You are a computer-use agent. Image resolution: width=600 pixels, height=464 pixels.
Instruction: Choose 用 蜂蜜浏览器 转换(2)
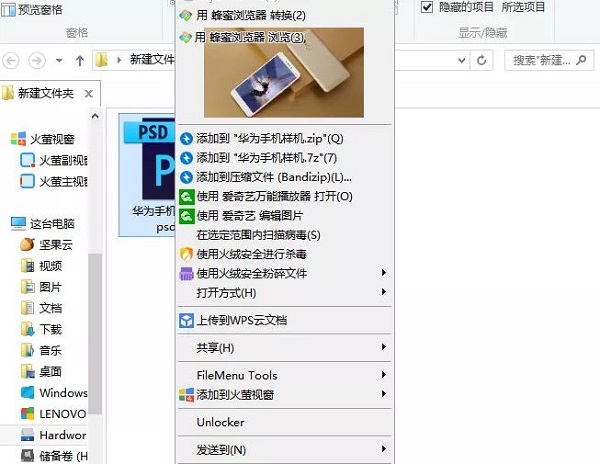(x=283, y=15)
